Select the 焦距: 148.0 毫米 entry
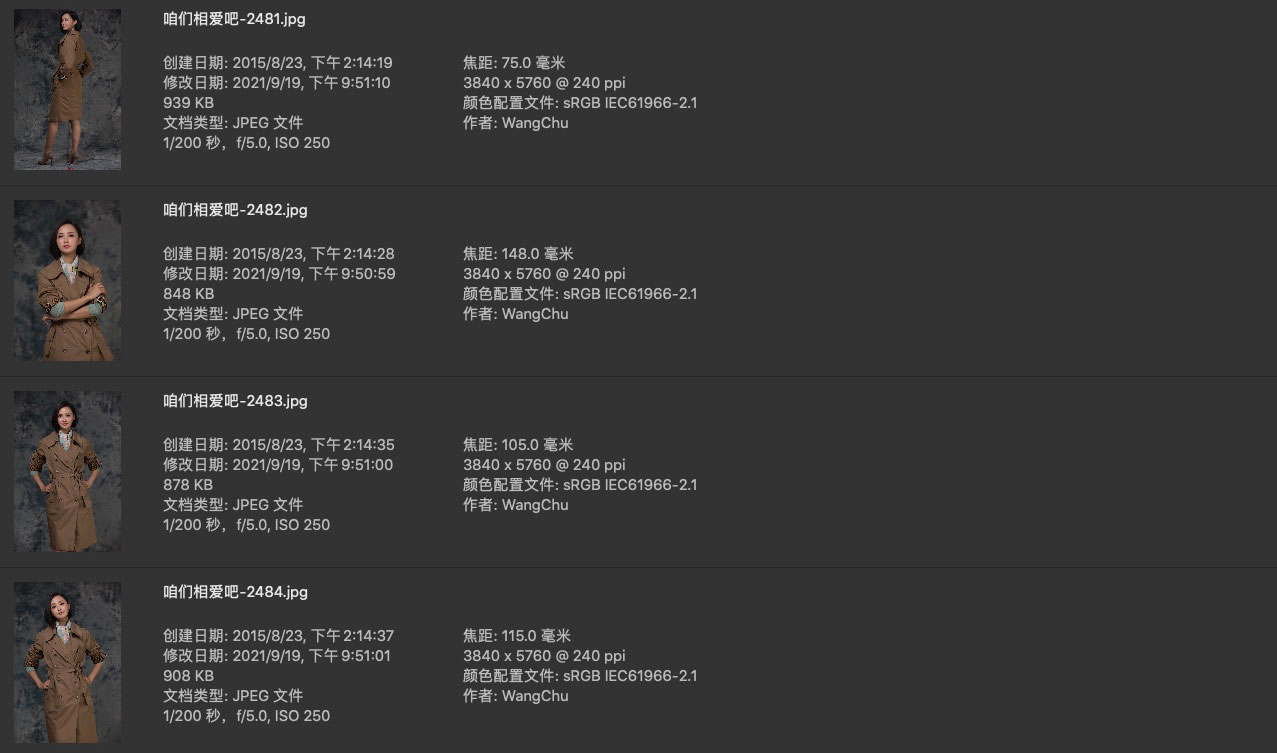Screen dimensions: 1277x753 pyautogui.click(x=517, y=254)
